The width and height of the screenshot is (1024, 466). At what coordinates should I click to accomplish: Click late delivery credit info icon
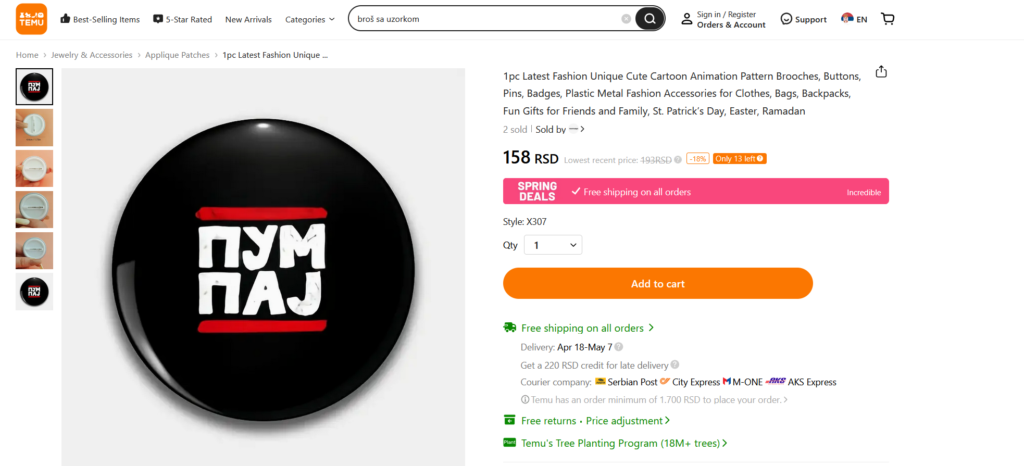point(675,365)
